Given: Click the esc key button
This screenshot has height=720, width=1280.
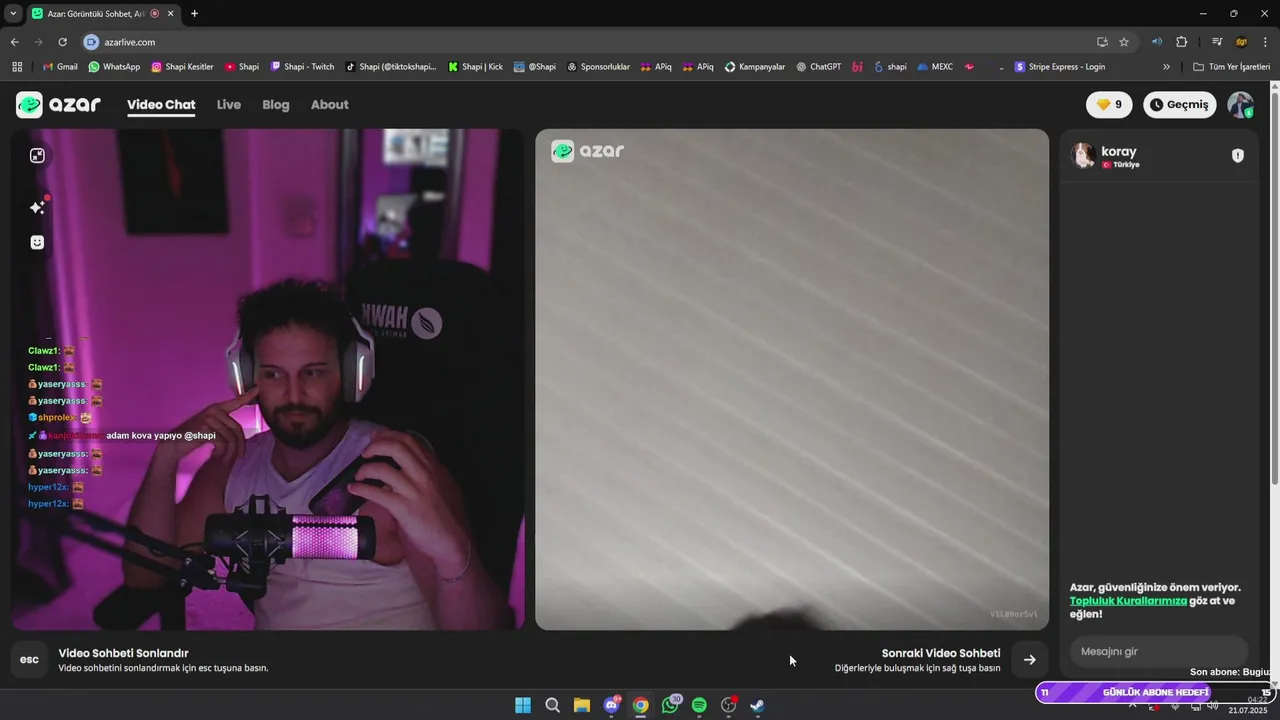Looking at the screenshot, I should pos(30,660).
